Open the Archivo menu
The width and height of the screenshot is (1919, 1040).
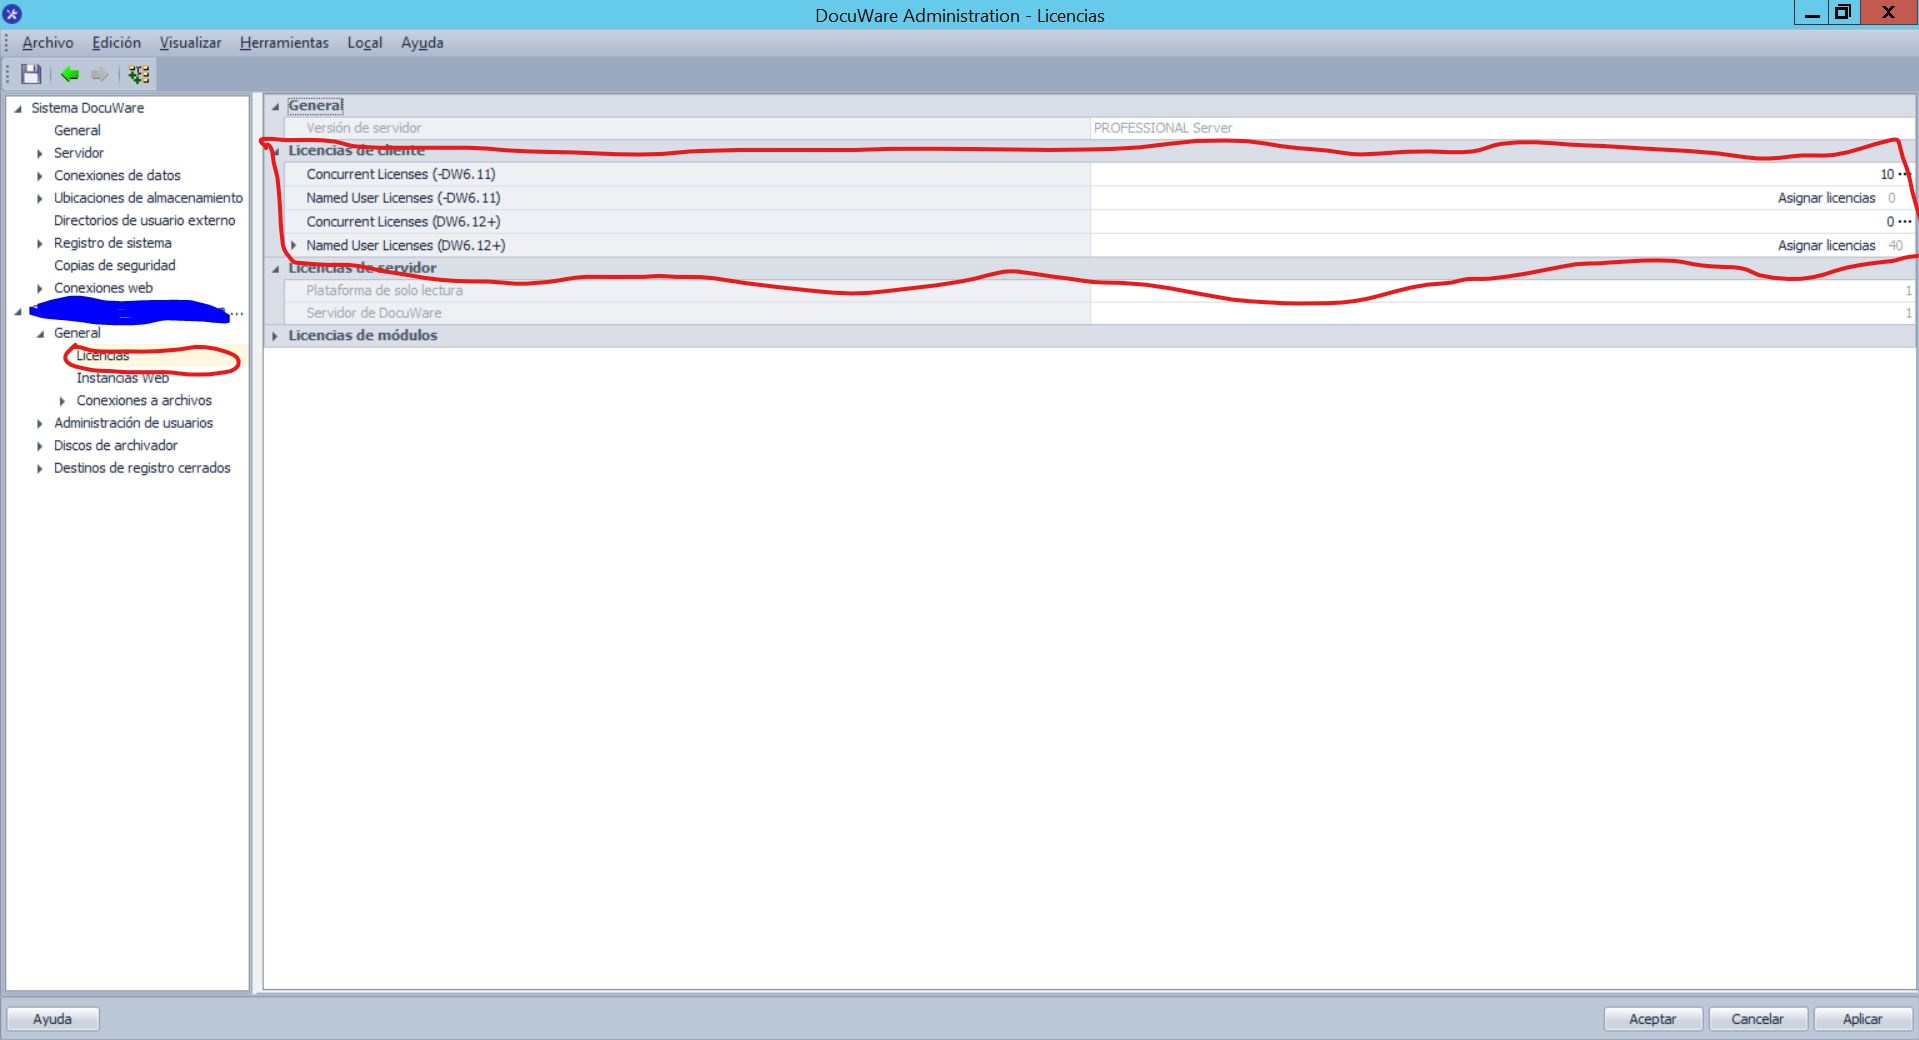(x=47, y=43)
